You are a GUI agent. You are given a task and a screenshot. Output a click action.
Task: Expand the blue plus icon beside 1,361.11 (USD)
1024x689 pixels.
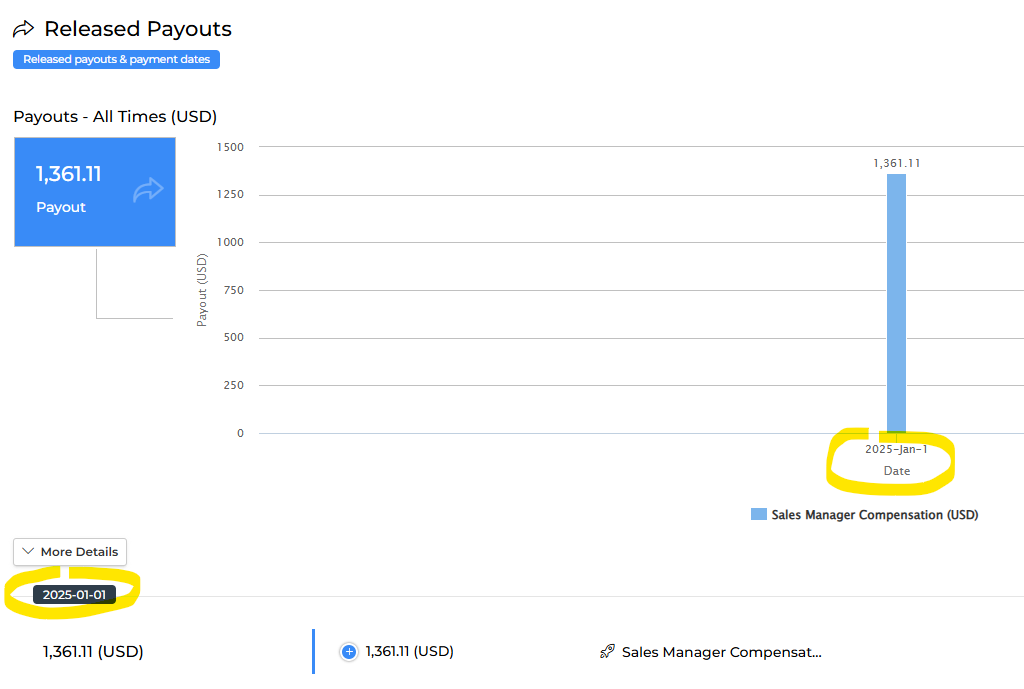pyautogui.click(x=349, y=652)
